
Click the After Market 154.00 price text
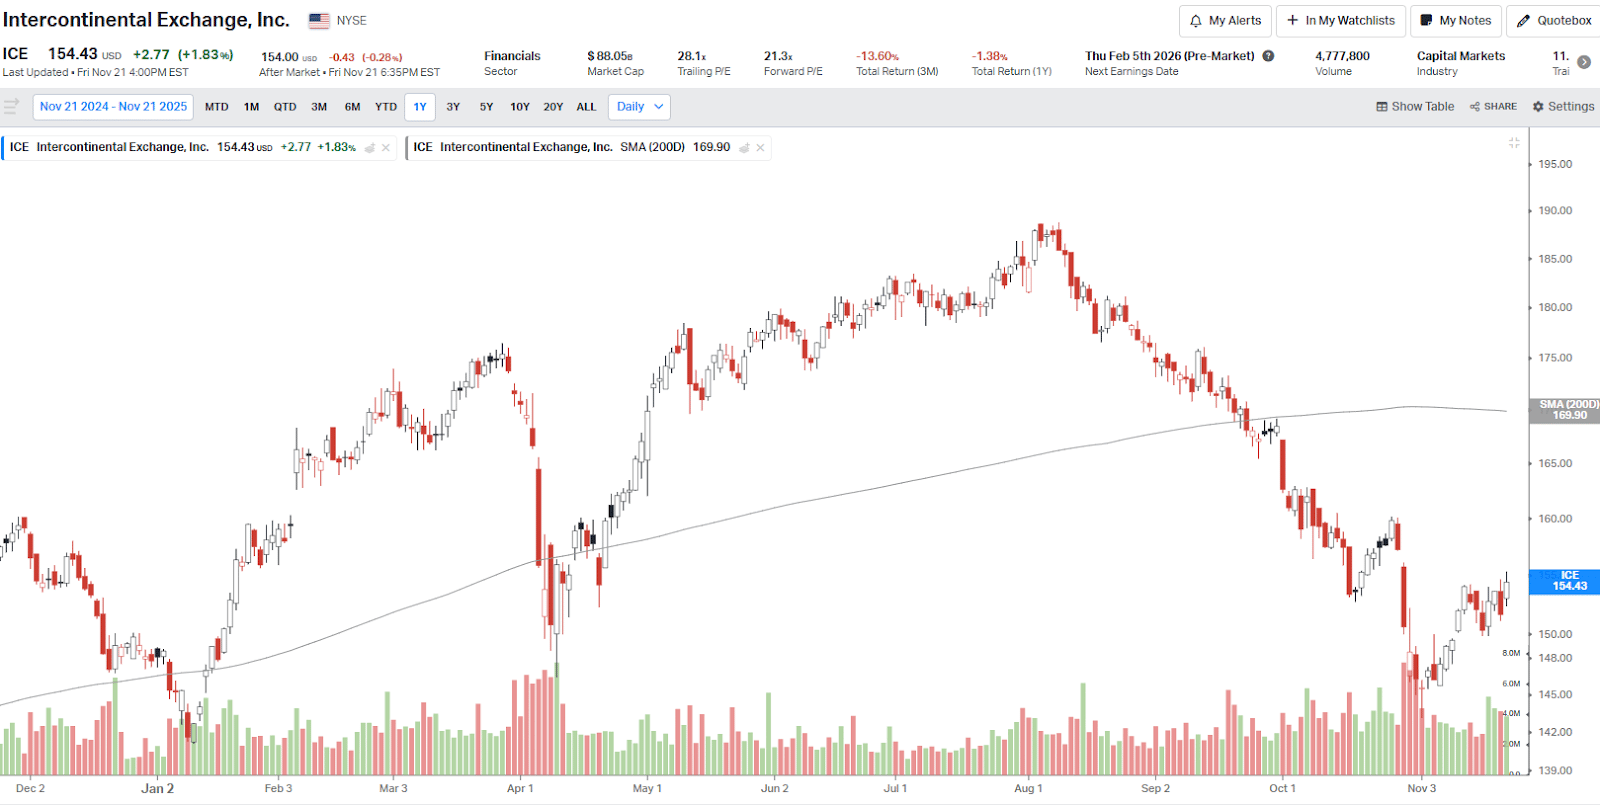pyautogui.click(x=280, y=57)
